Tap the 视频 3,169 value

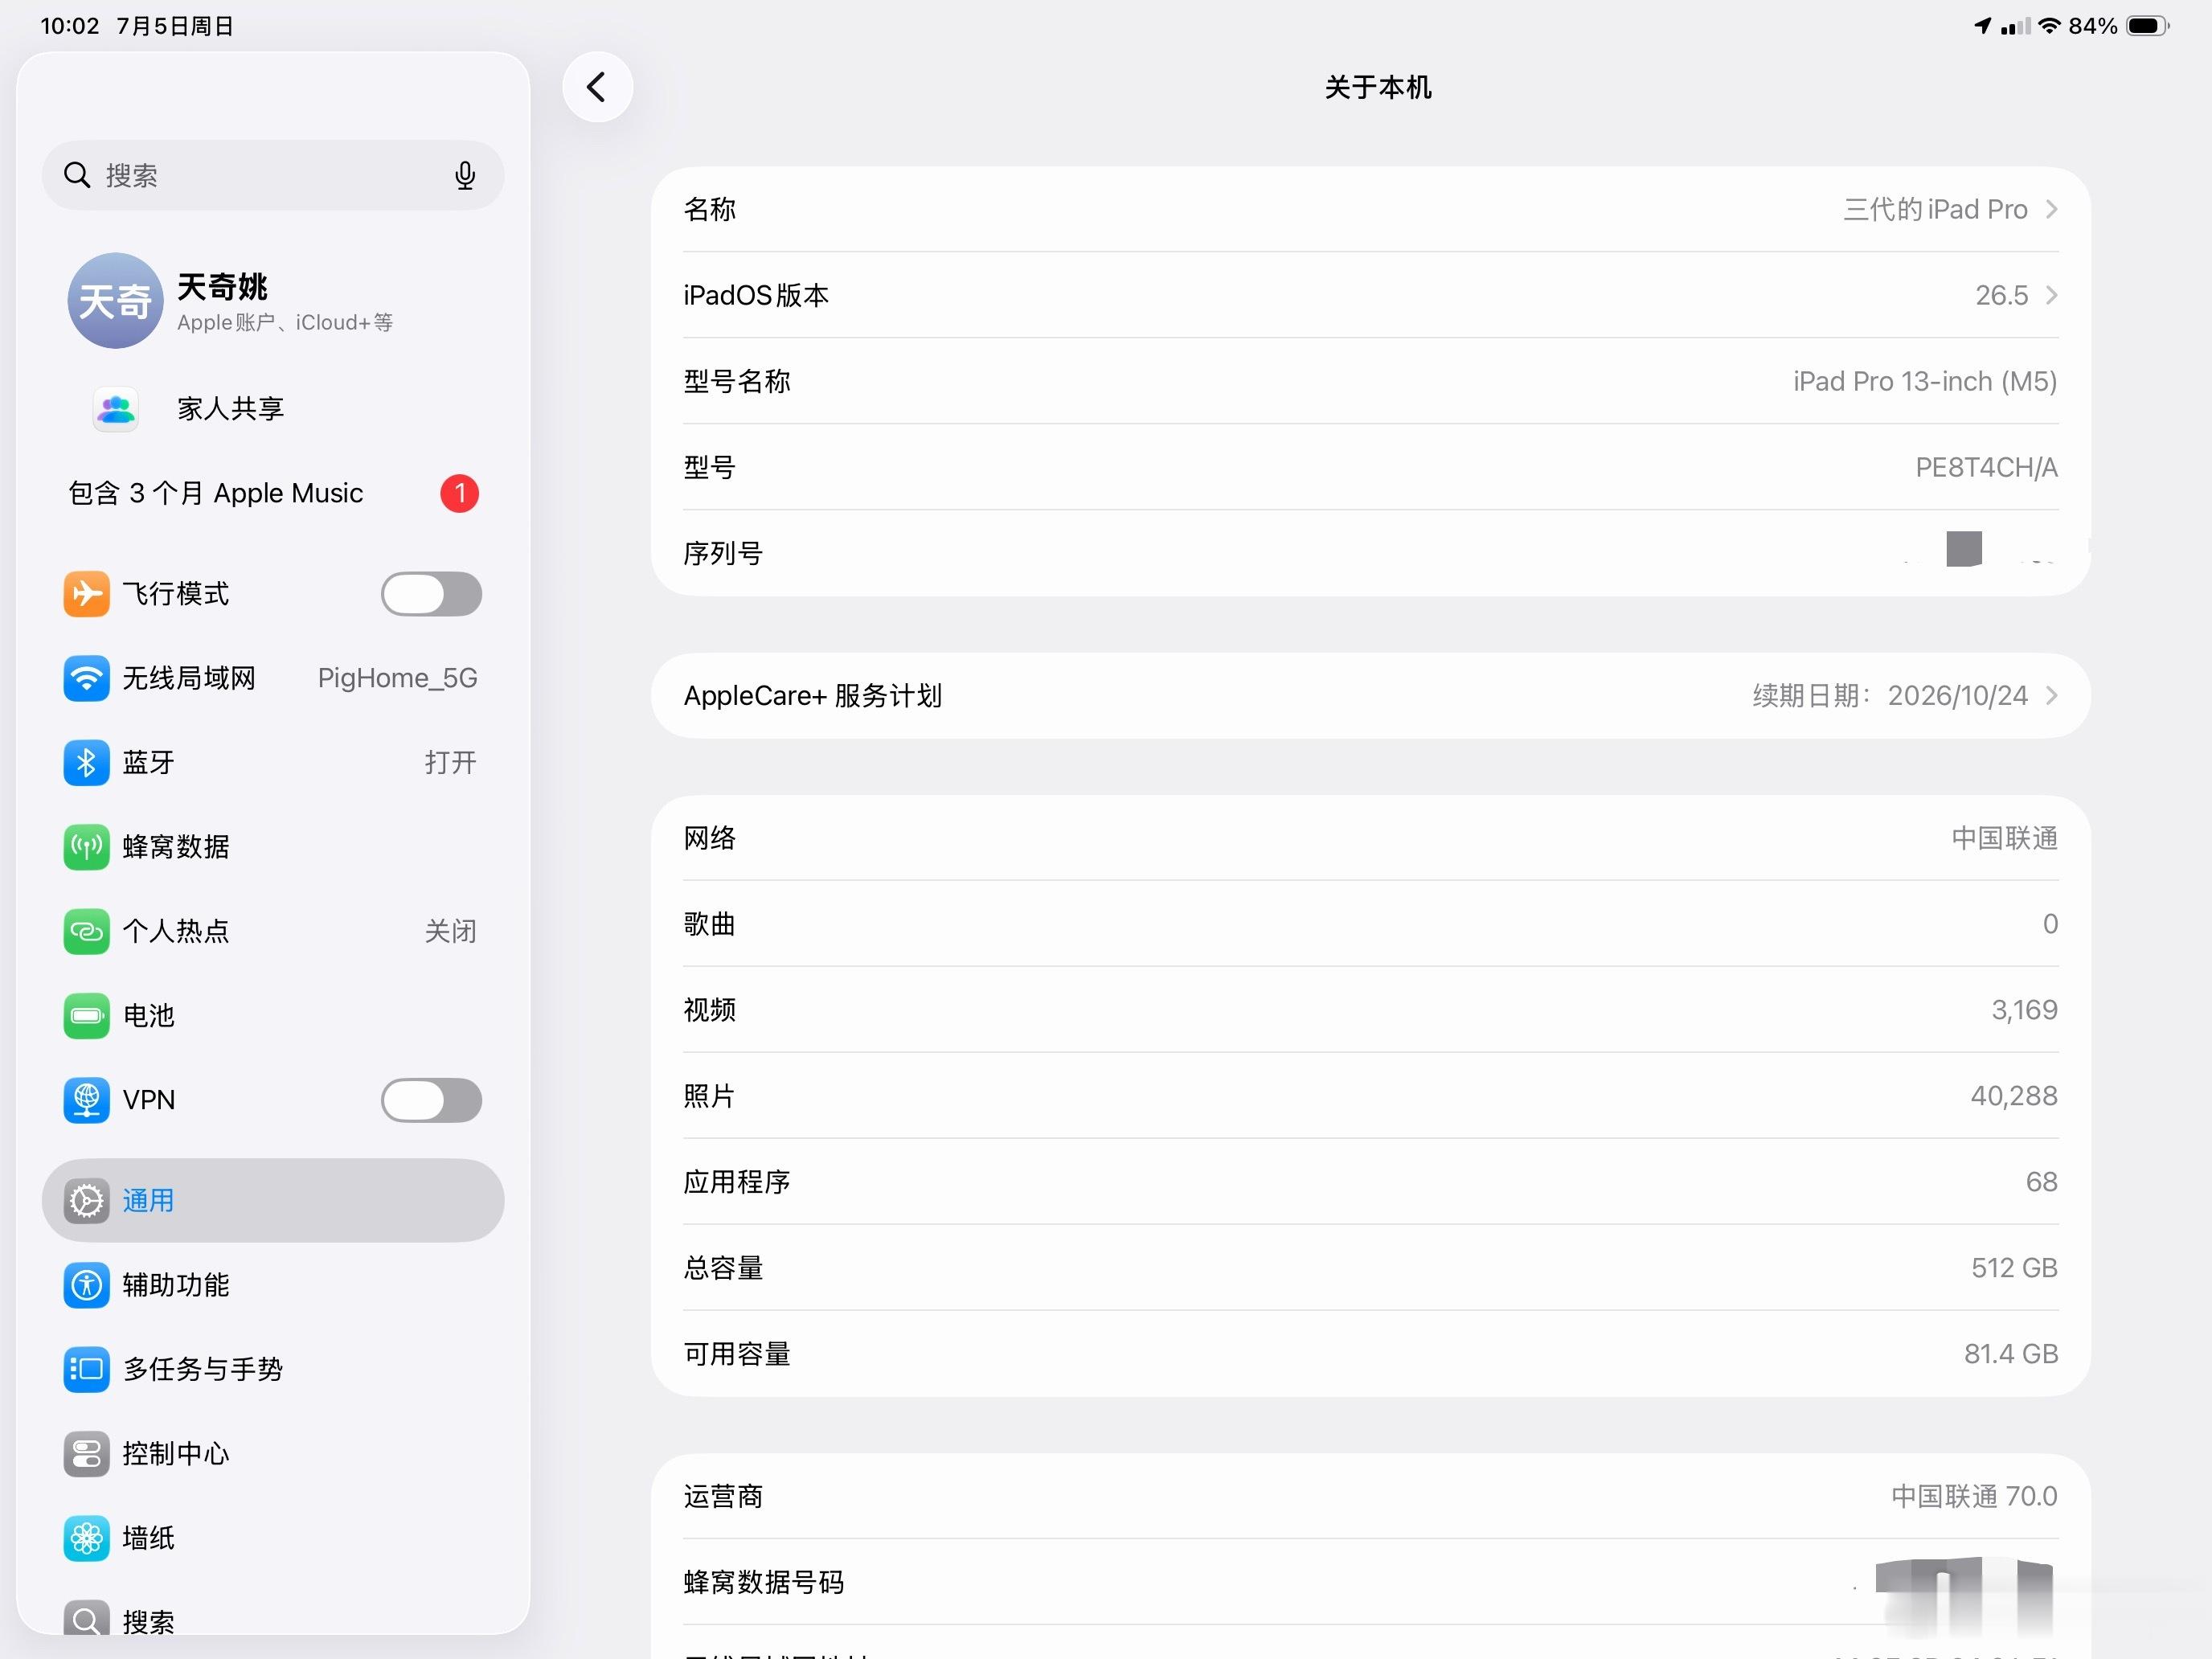[x=2024, y=1010]
